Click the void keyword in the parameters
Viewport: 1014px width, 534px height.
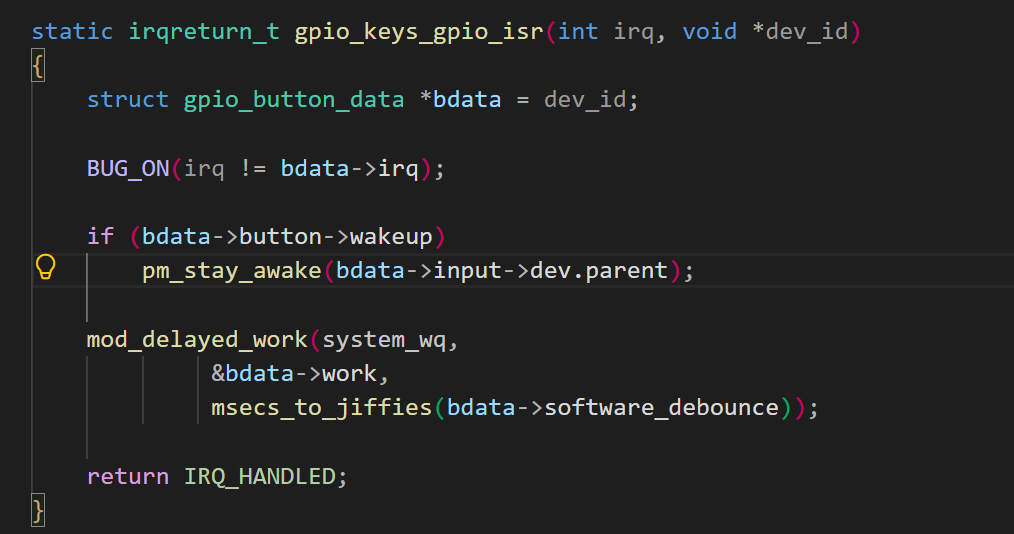click(x=709, y=31)
